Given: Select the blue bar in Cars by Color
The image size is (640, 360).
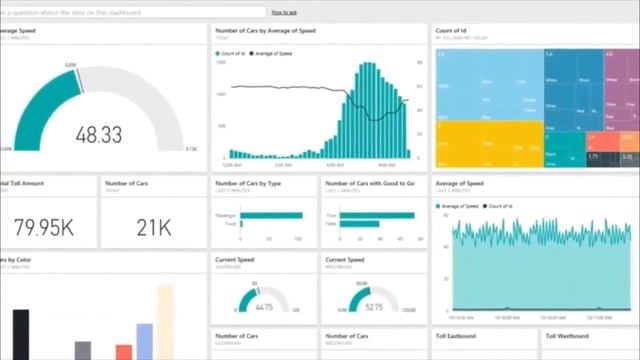Looking at the screenshot, I should coord(144,342).
